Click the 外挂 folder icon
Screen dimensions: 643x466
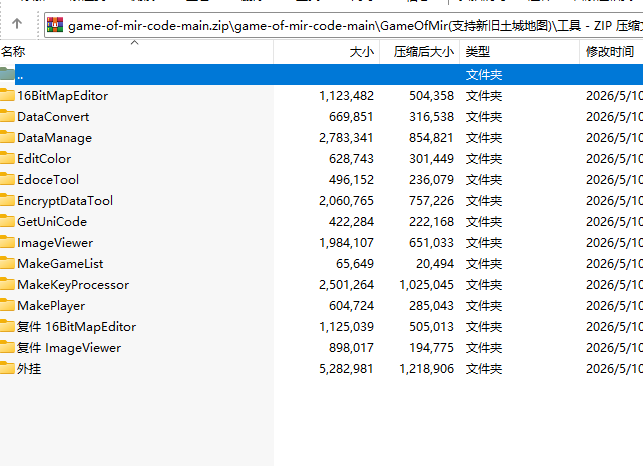tap(7, 368)
